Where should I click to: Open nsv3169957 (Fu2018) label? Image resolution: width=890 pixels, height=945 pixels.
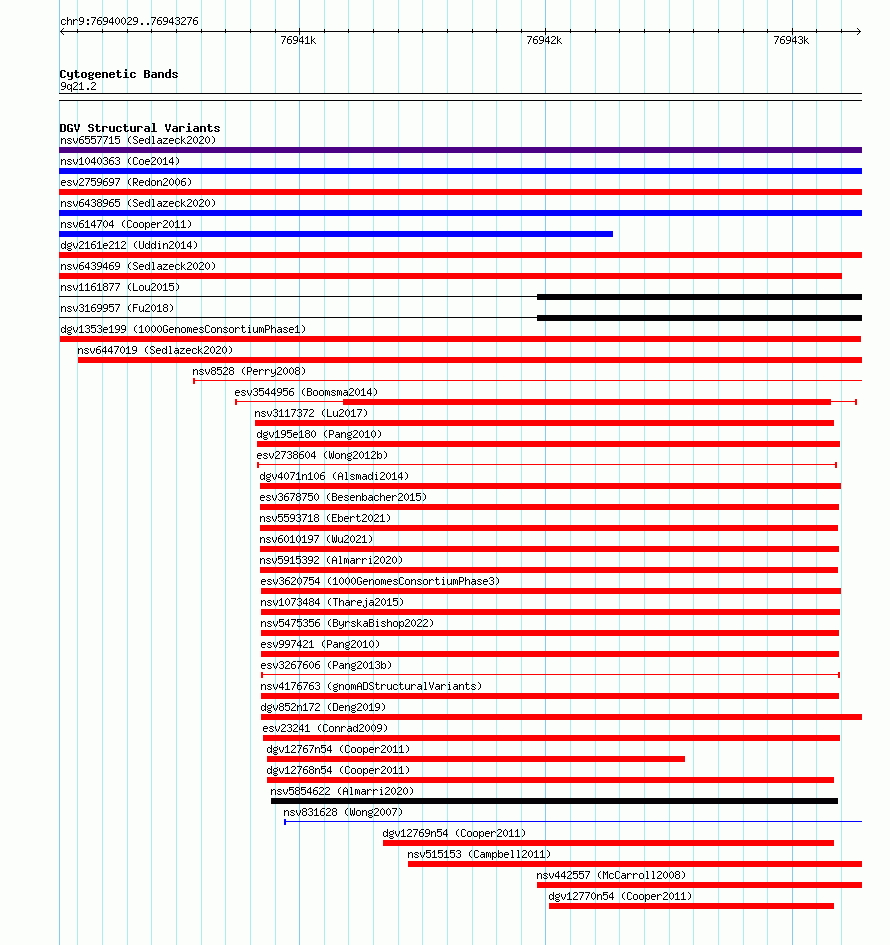[117, 309]
